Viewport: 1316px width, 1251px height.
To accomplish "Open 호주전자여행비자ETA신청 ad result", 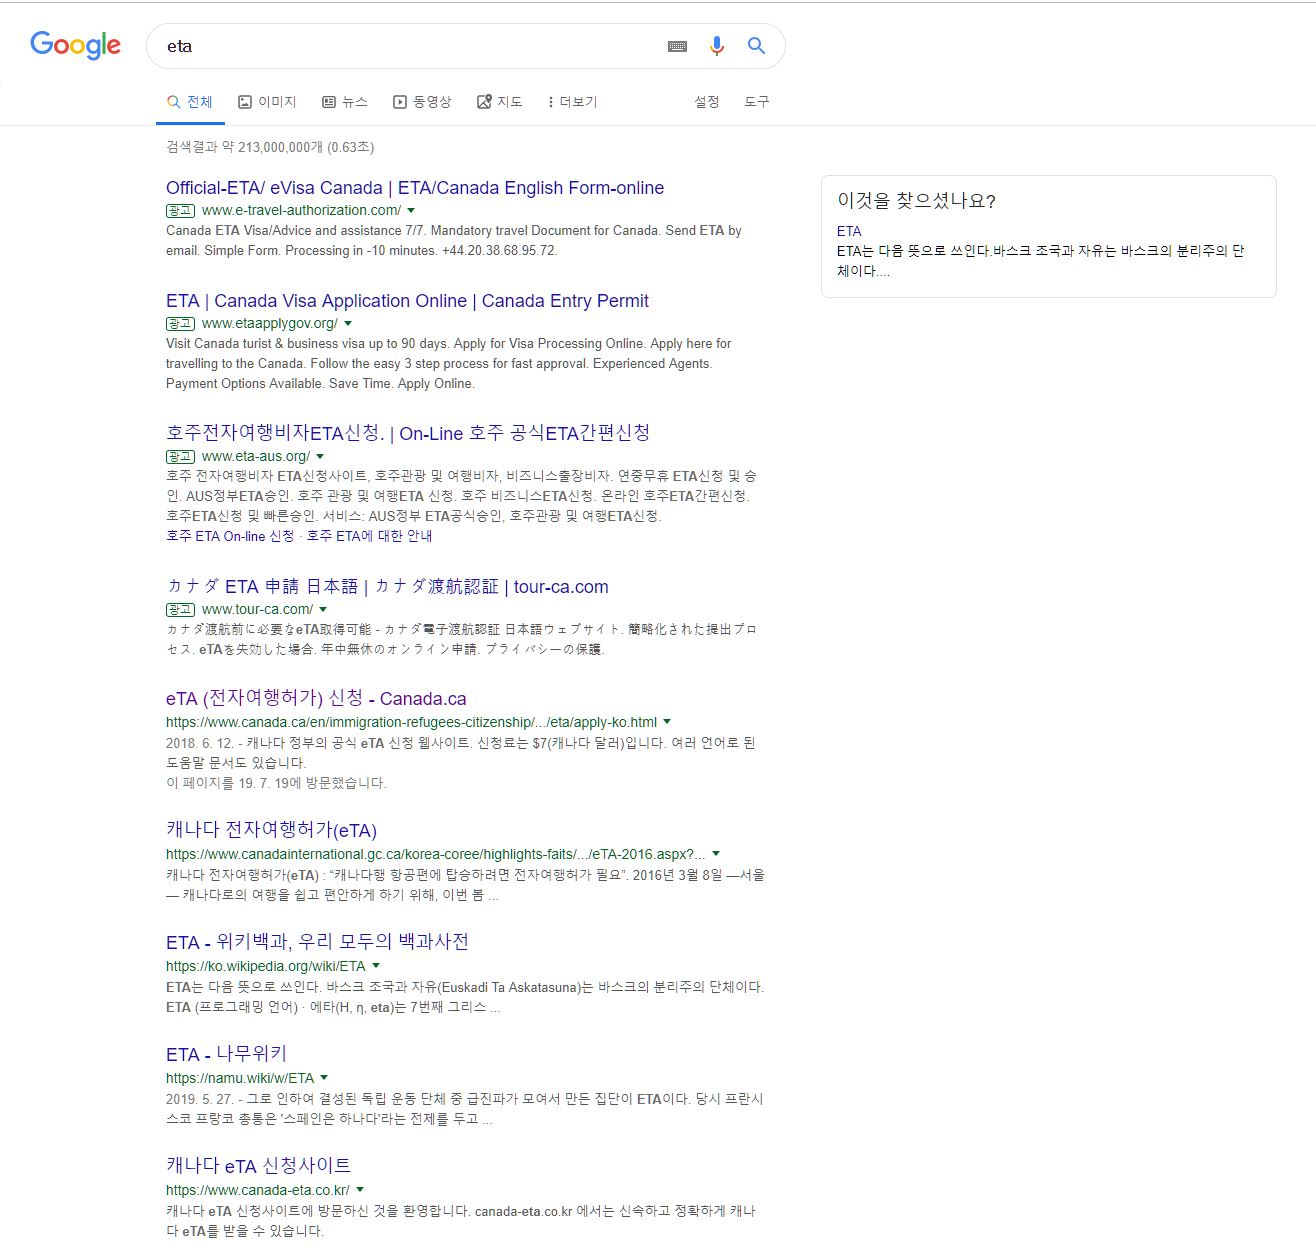I will pyautogui.click(x=408, y=433).
